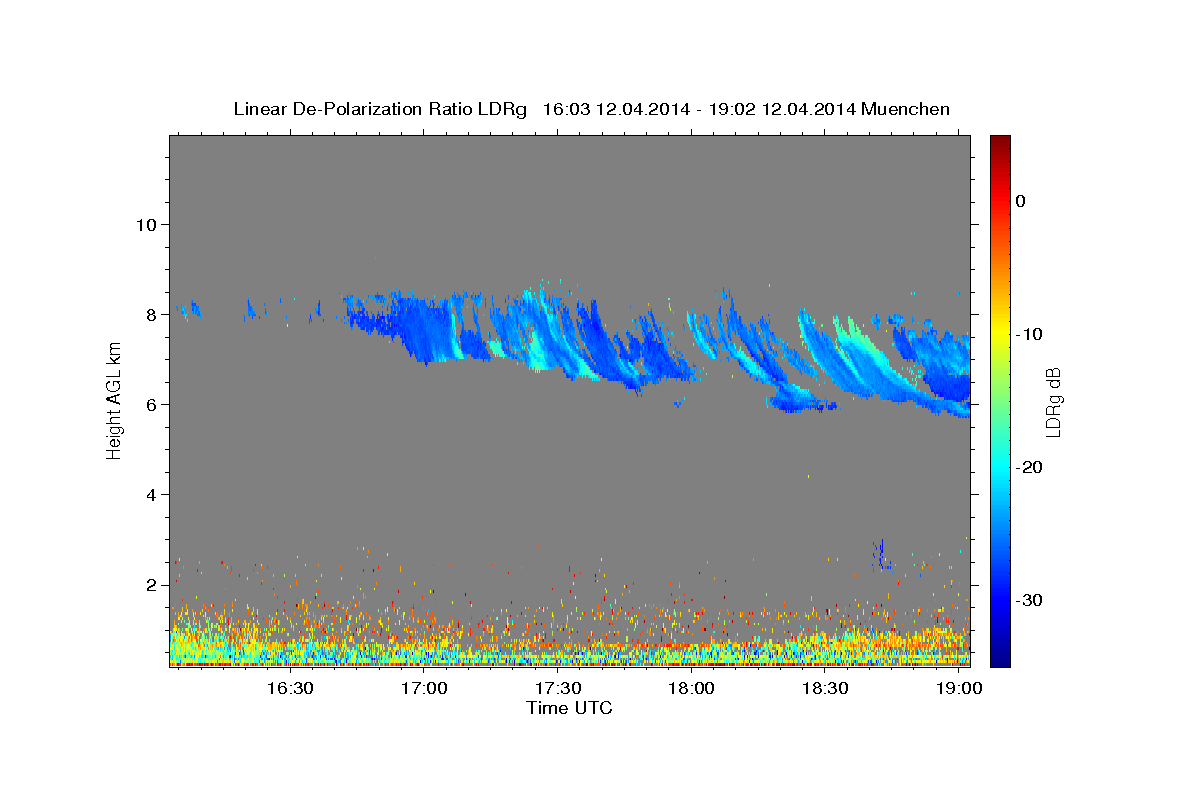Click the 'Height AGL km' axis label
1200x800 pixels.
[115, 401]
